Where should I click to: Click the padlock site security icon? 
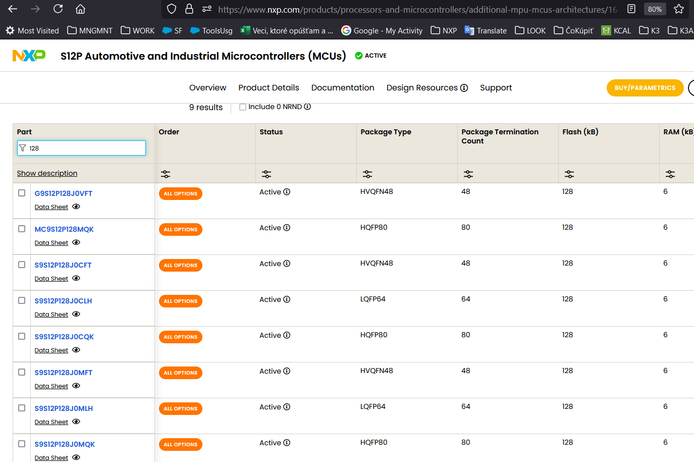189,9
